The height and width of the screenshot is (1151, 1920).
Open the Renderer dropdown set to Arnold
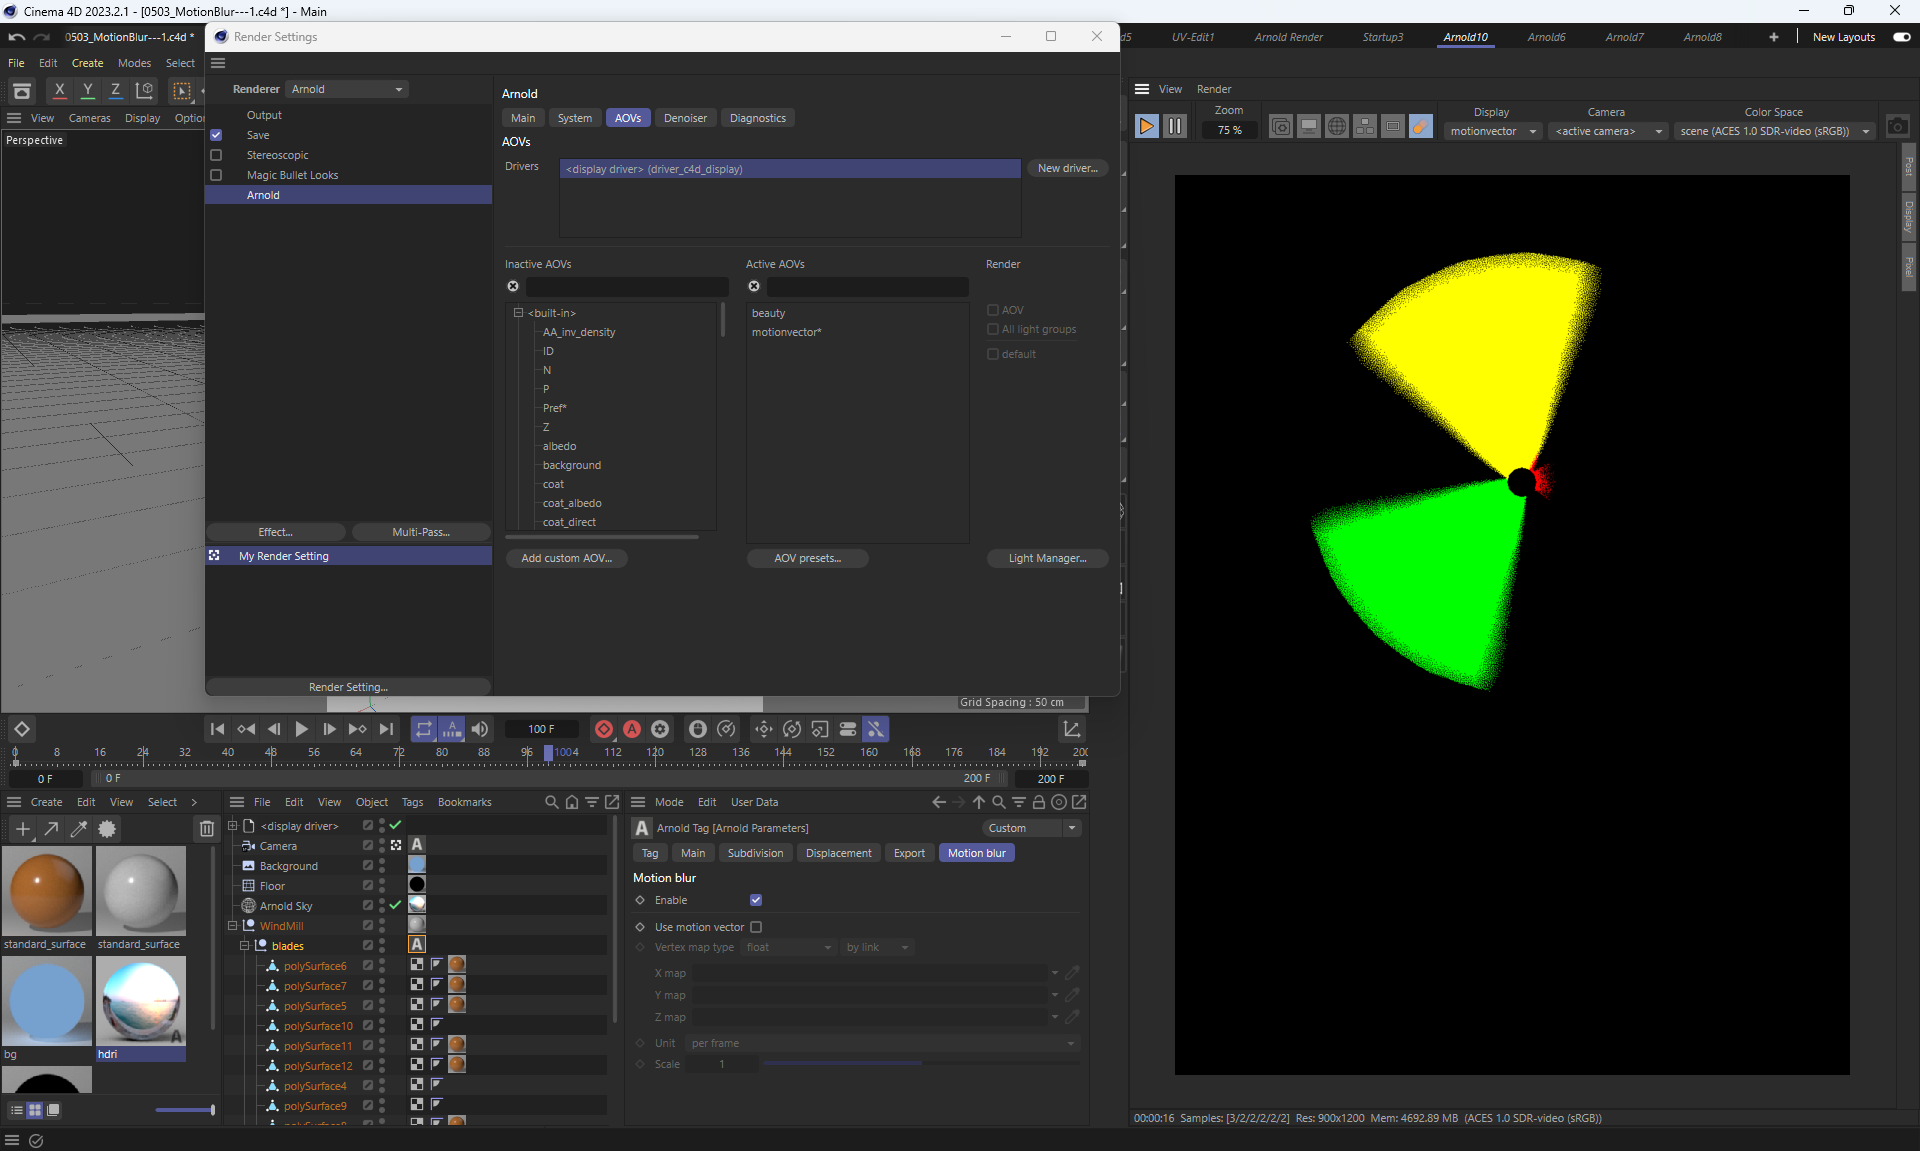[347, 89]
